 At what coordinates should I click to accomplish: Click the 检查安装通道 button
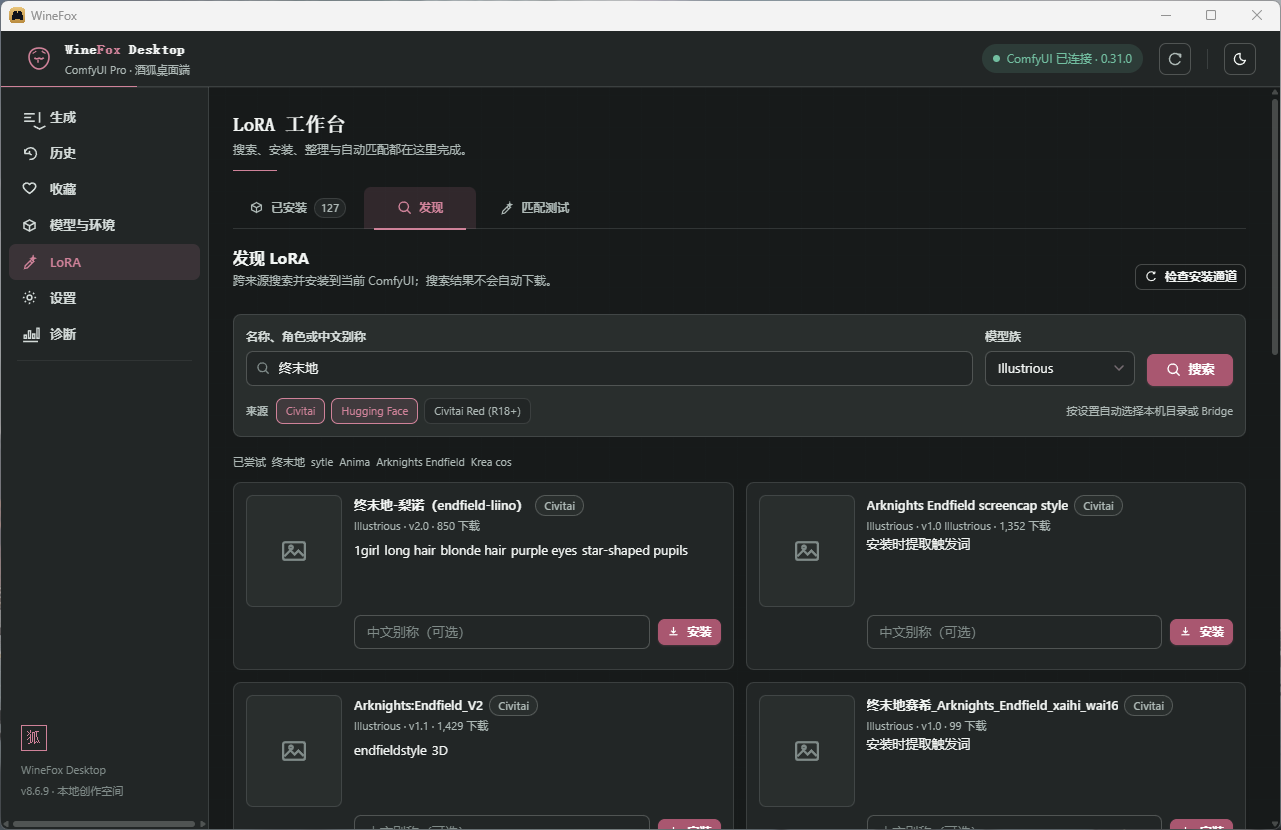(x=1190, y=276)
